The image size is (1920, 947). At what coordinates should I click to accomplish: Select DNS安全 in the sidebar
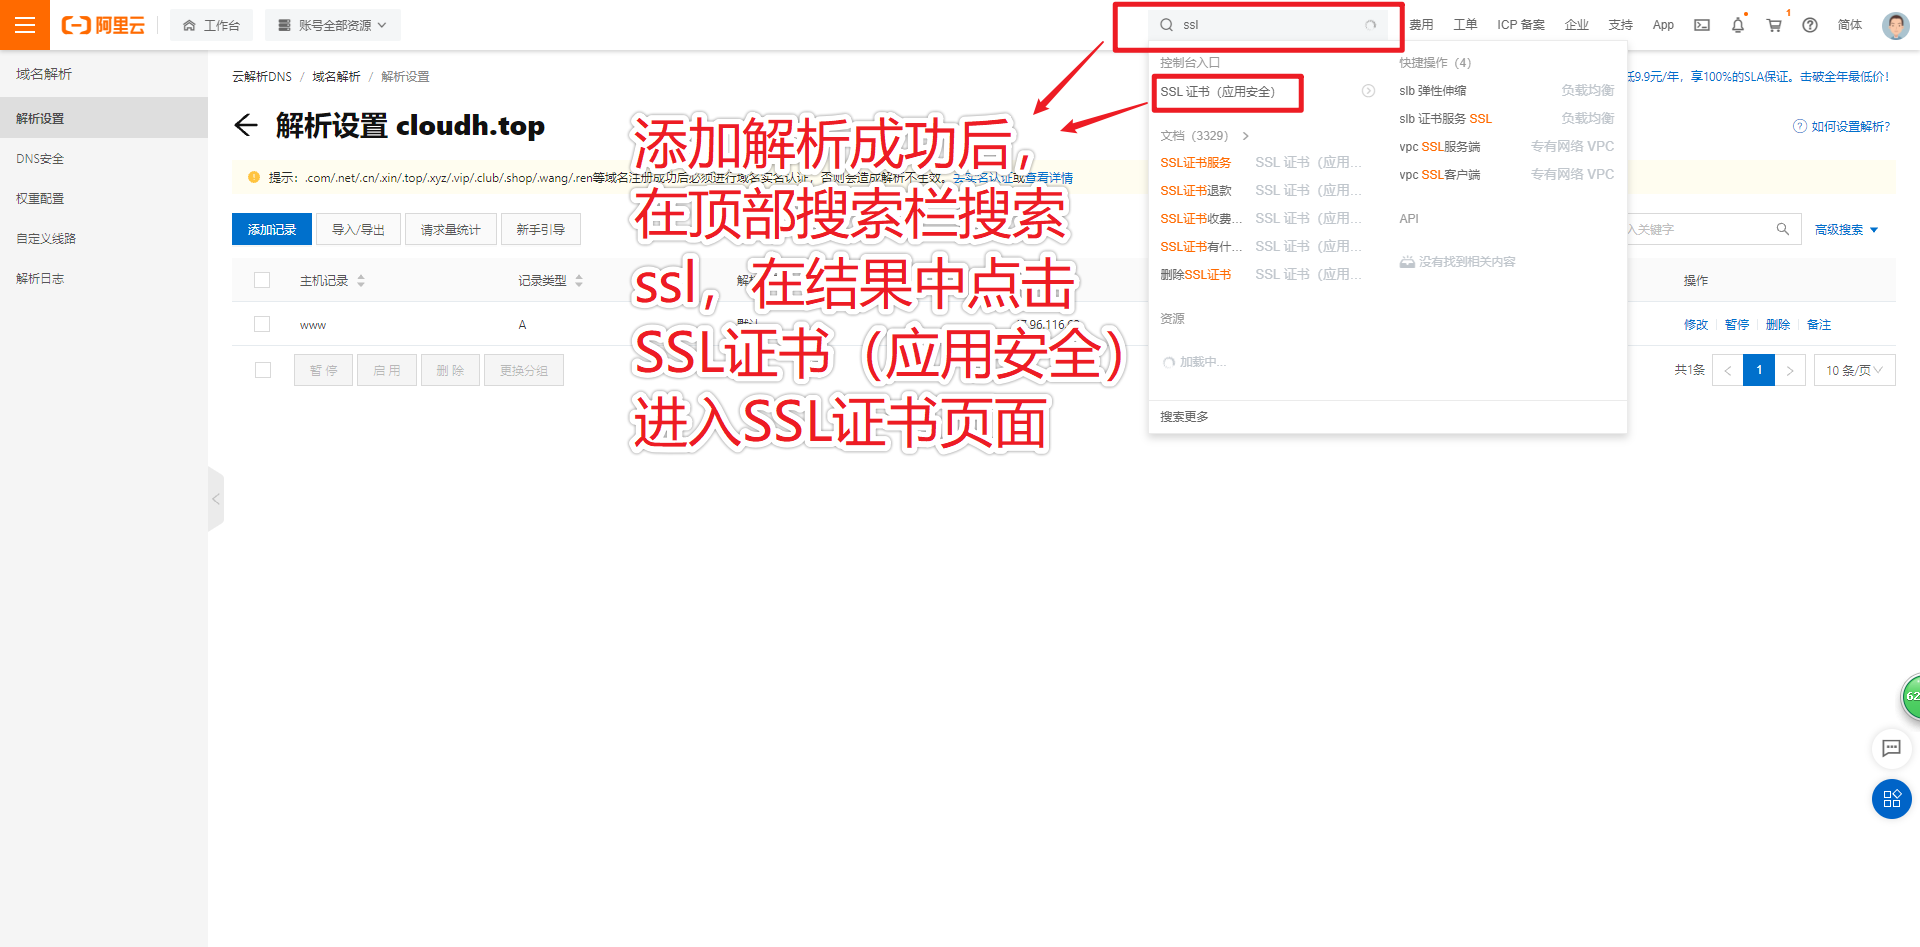coord(104,158)
